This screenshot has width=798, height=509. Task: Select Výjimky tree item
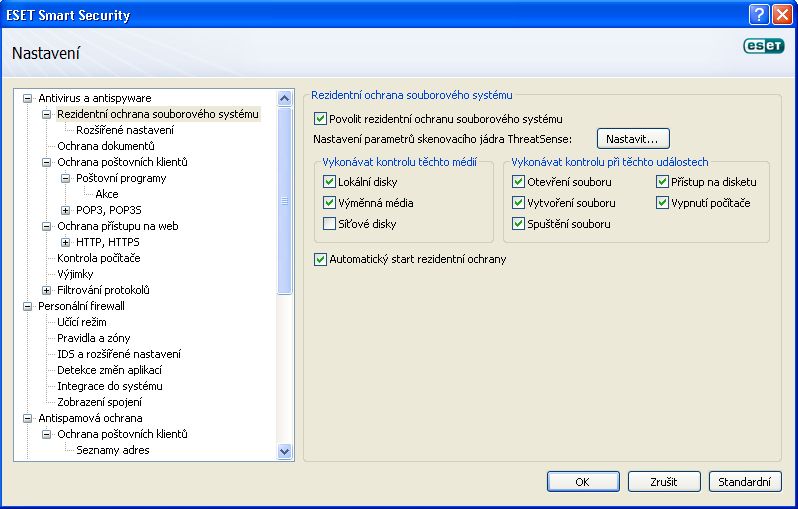75,274
